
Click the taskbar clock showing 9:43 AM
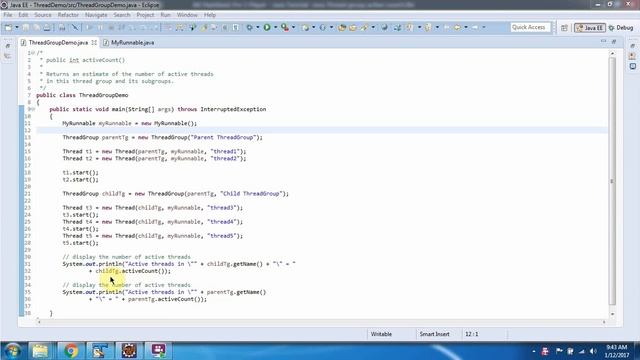coord(617,351)
